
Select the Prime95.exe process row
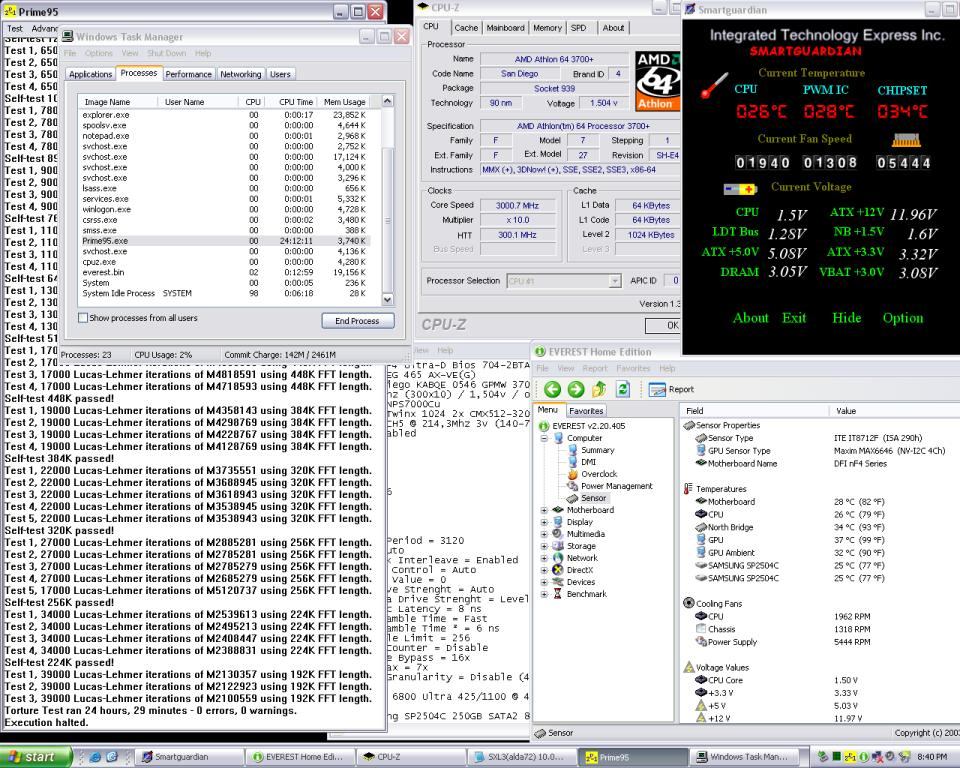coord(225,241)
